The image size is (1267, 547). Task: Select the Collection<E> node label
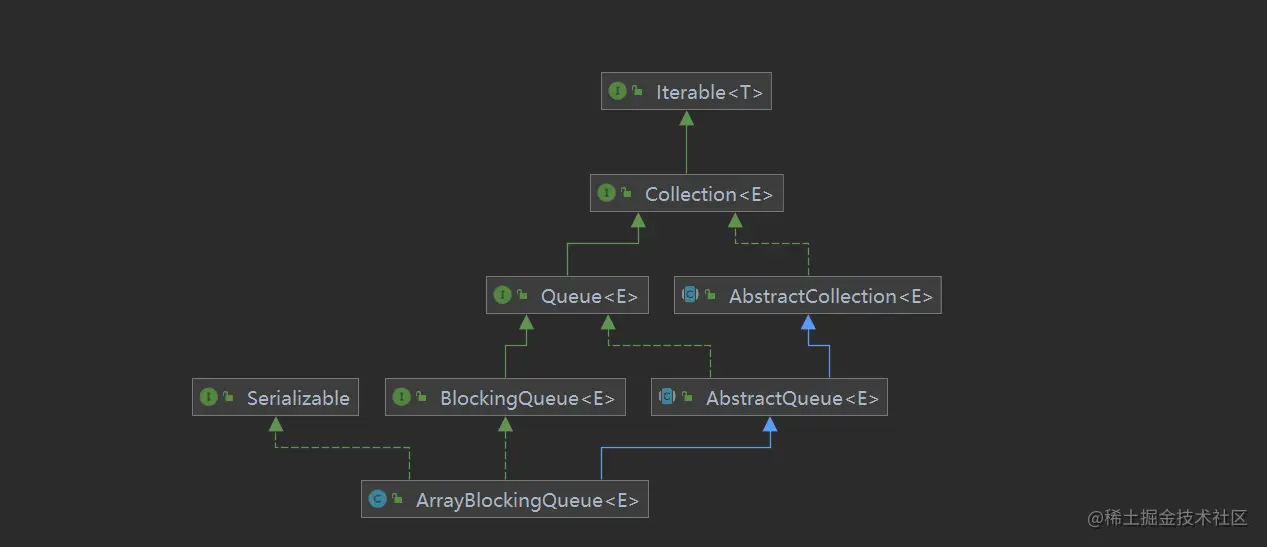pyautogui.click(x=708, y=194)
